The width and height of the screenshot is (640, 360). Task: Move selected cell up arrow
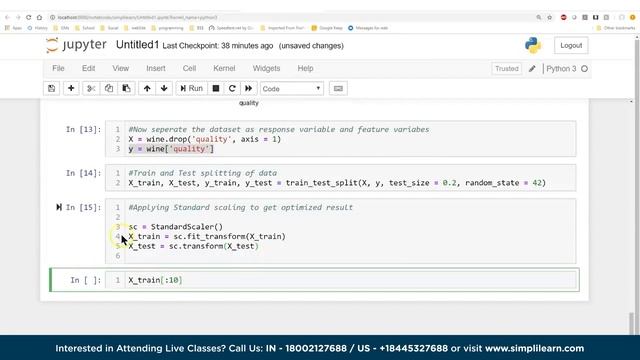(147, 89)
